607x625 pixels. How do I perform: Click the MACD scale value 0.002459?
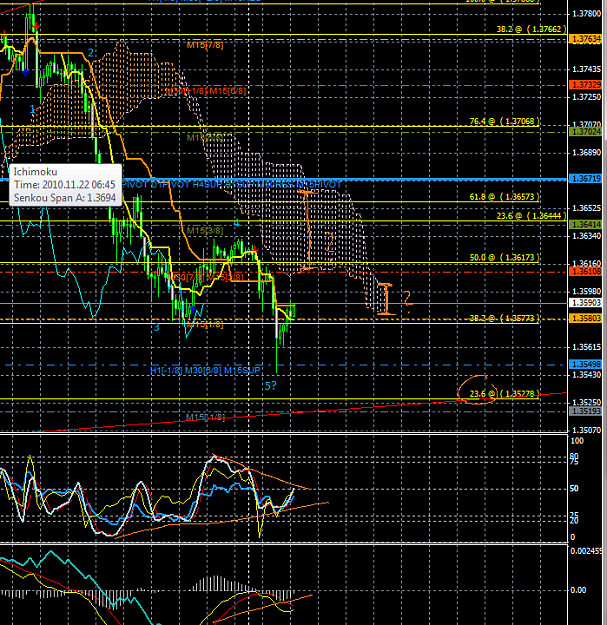586,551
